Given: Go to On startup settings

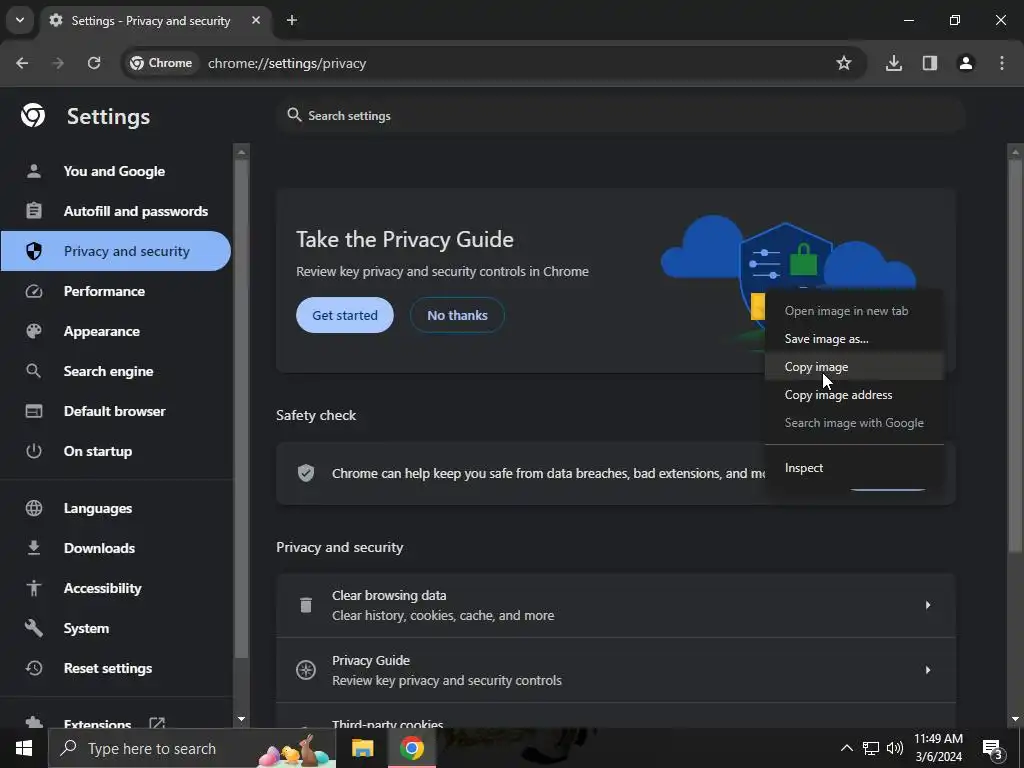Looking at the screenshot, I should coord(116,451).
